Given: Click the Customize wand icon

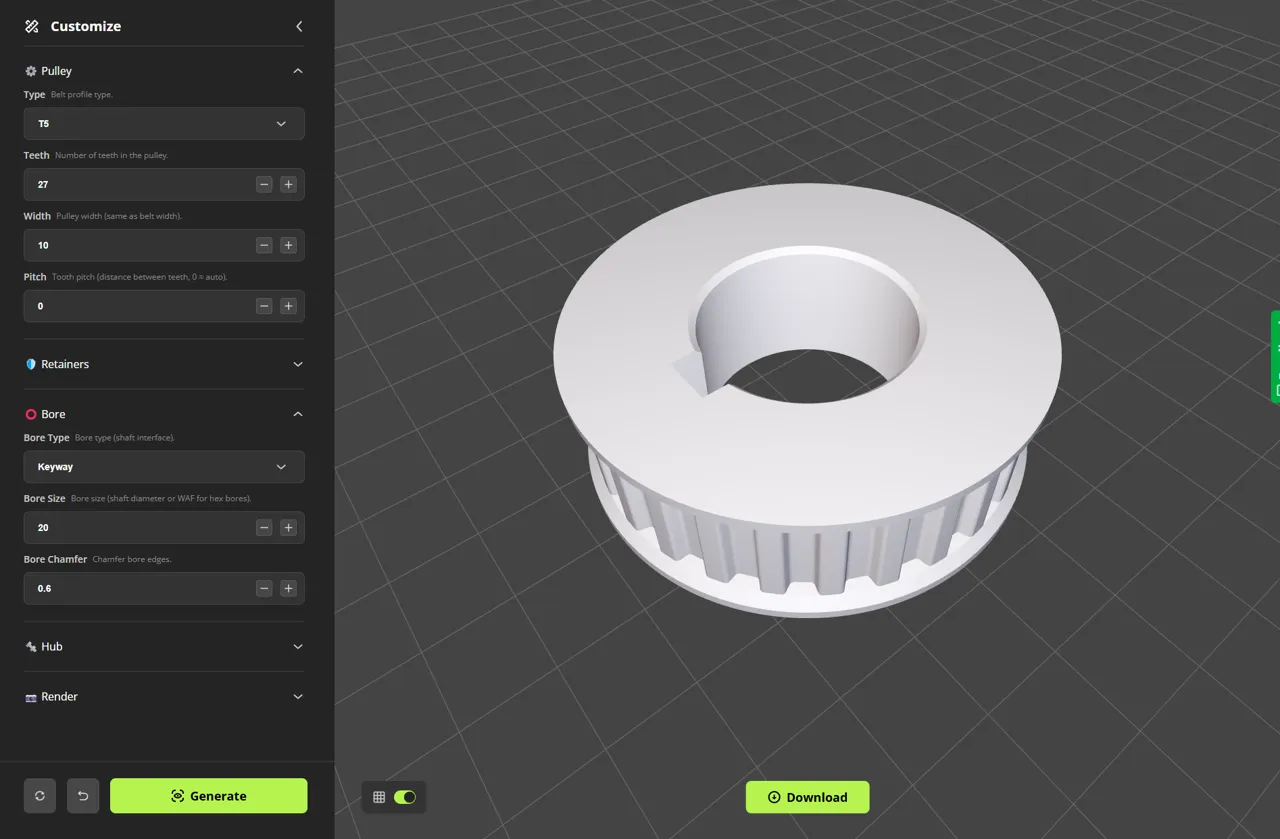Looking at the screenshot, I should (x=32, y=27).
